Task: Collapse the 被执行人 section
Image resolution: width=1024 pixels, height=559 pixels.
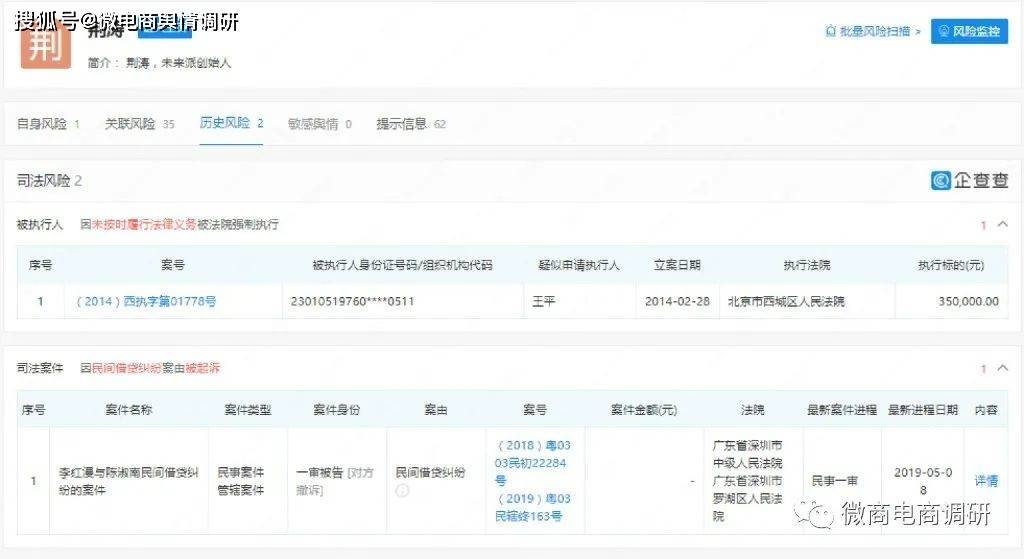Action: (1003, 225)
